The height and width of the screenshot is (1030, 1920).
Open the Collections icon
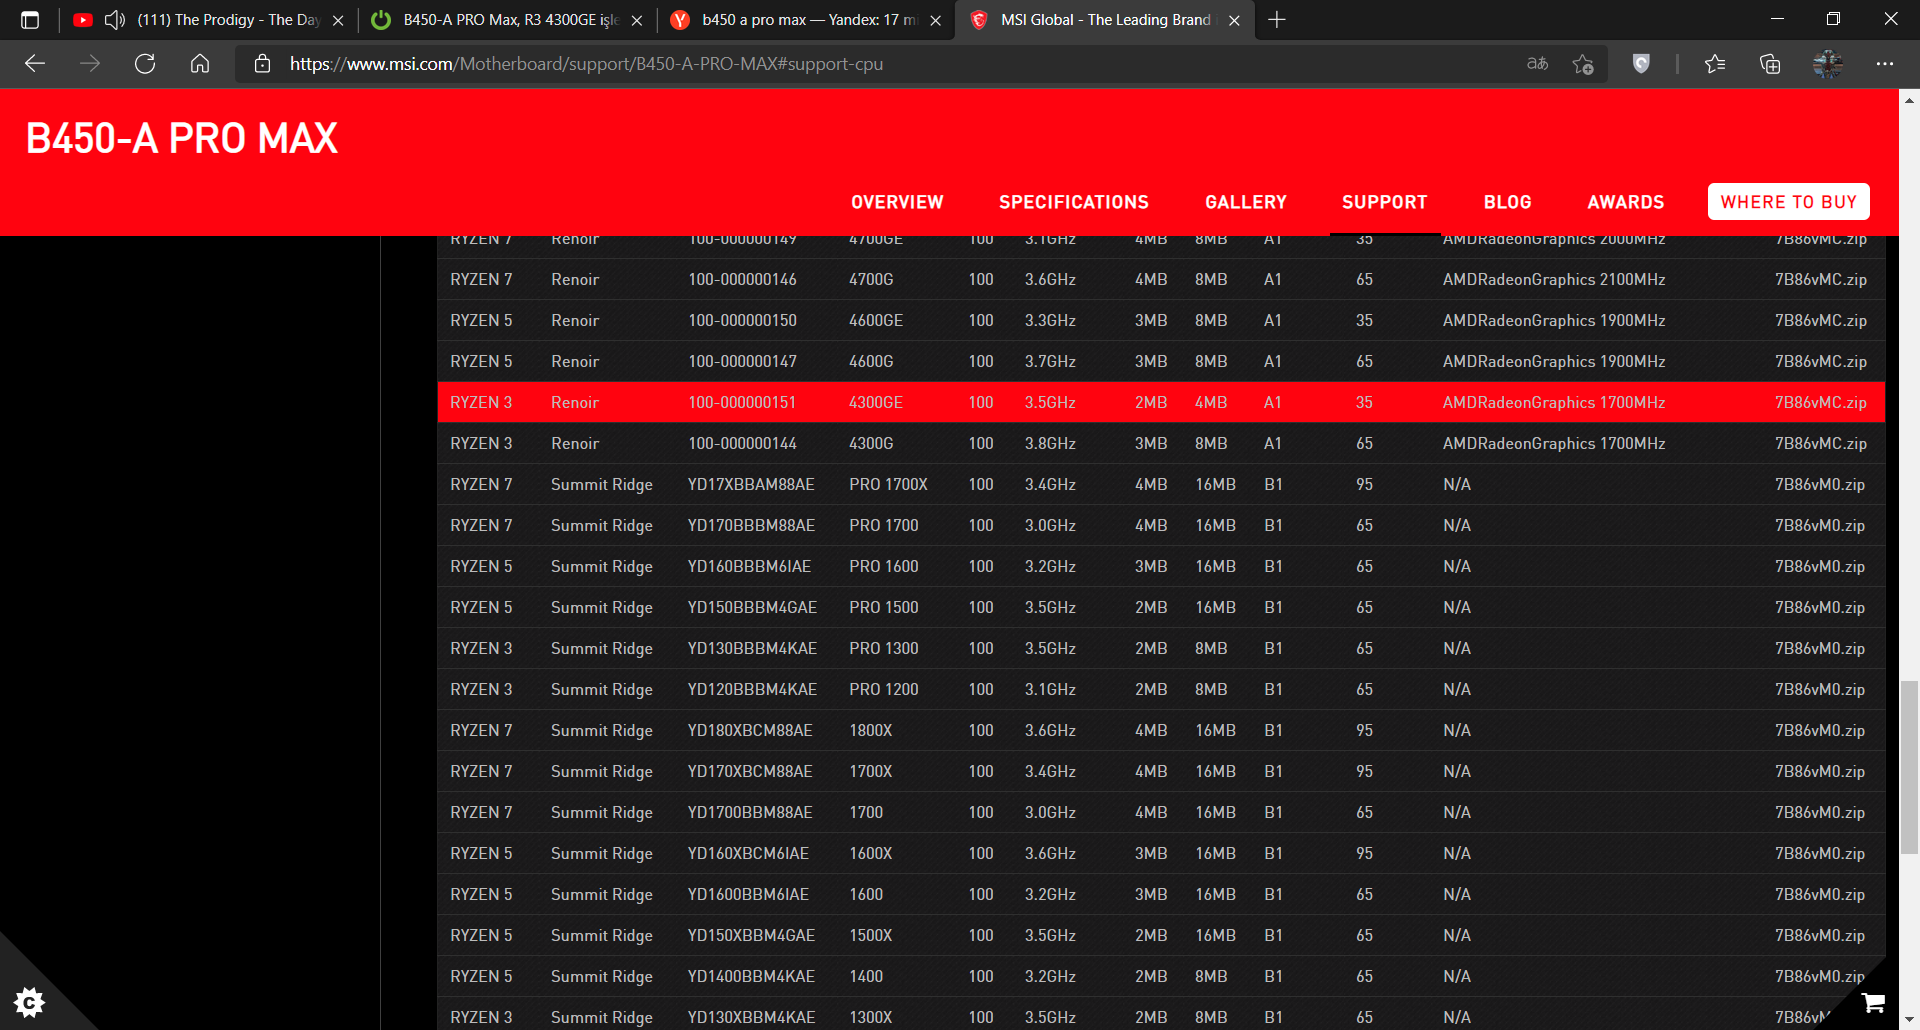1770,64
